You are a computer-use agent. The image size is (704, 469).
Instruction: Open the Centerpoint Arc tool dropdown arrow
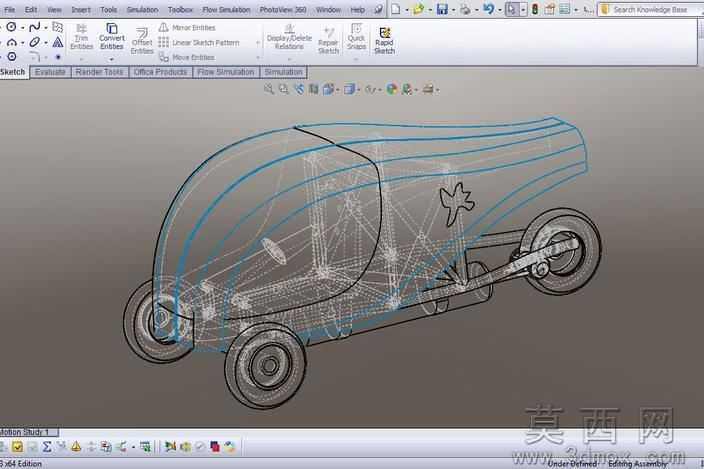coord(22,43)
